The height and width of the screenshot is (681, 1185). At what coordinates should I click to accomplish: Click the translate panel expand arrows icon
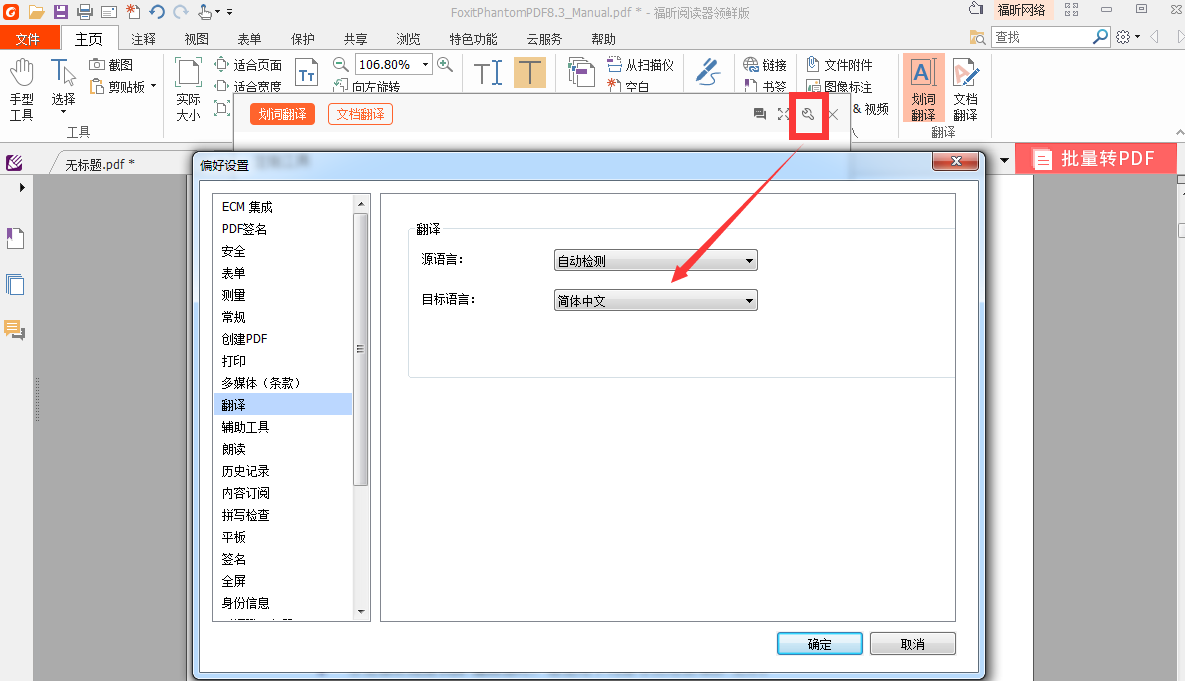pyautogui.click(x=784, y=114)
